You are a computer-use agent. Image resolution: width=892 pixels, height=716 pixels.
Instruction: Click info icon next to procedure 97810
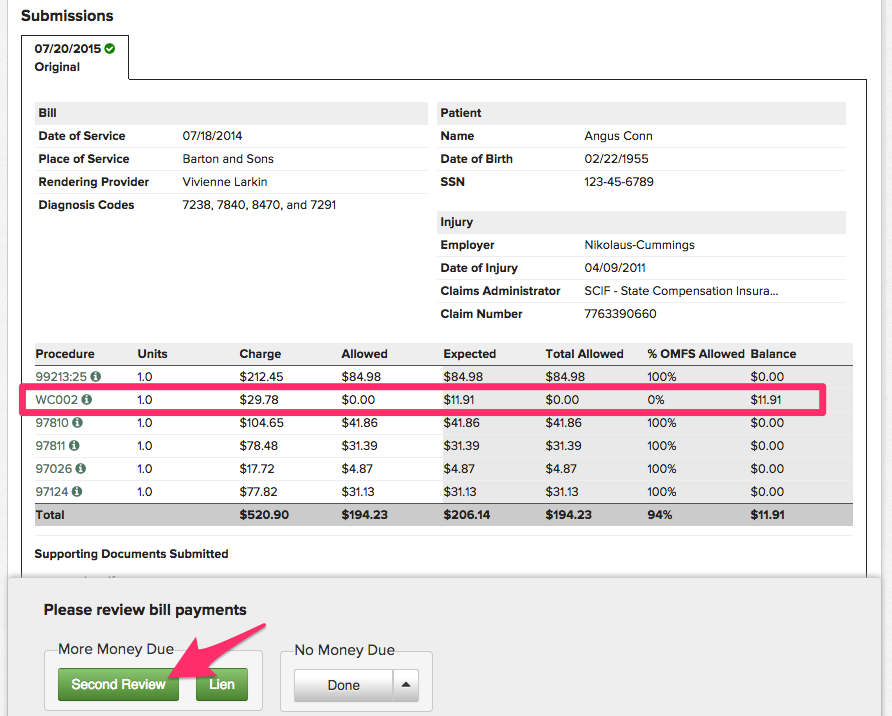77,423
